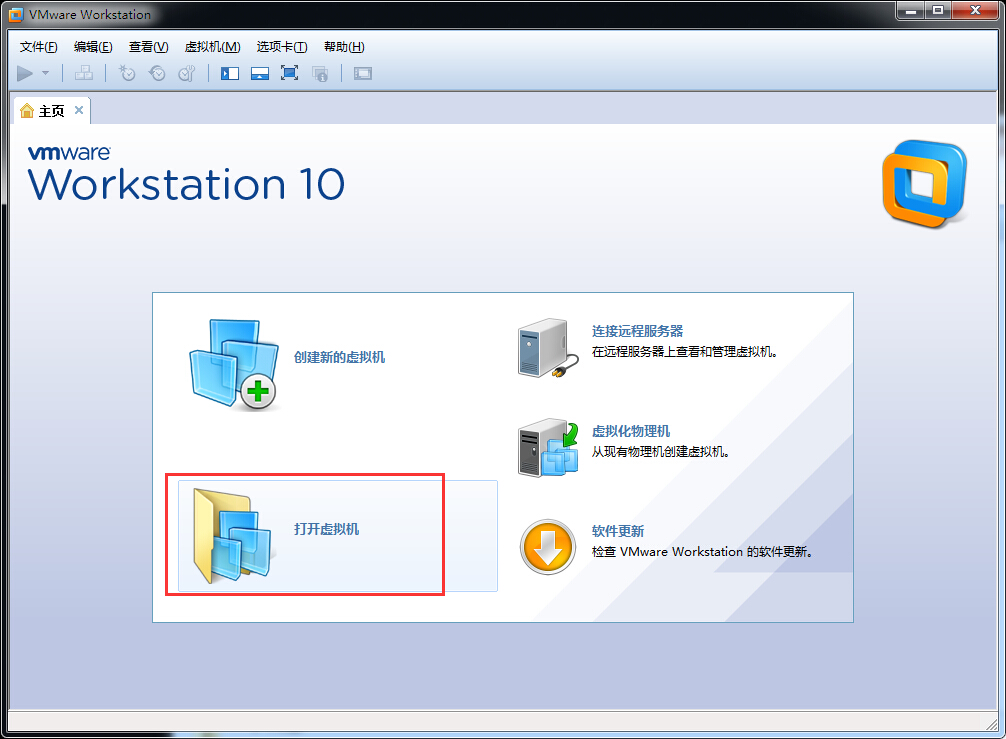Click the window resize grip corner
Image resolution: width=1006 pixels, height=739 pixels.
pos(991,724)
